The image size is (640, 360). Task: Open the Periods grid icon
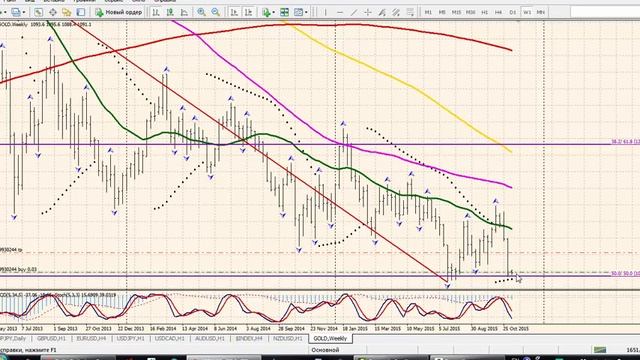click(284, 12)
